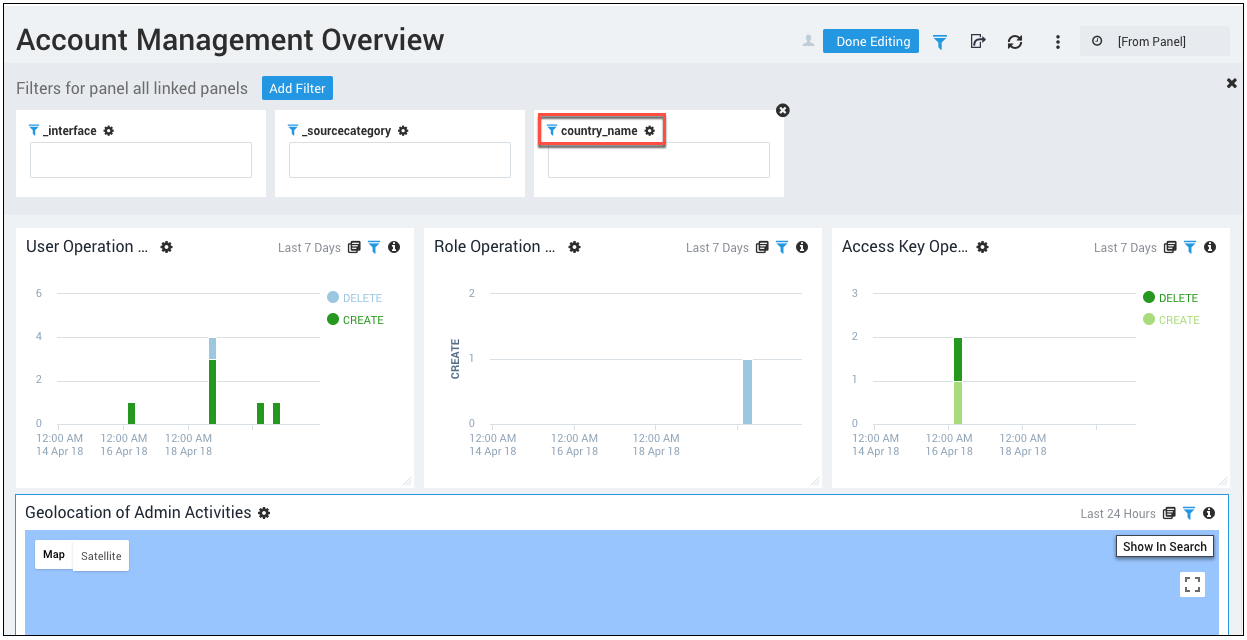
Task: Open User Operation panel settings gear
Action: [x=167, y=247]
